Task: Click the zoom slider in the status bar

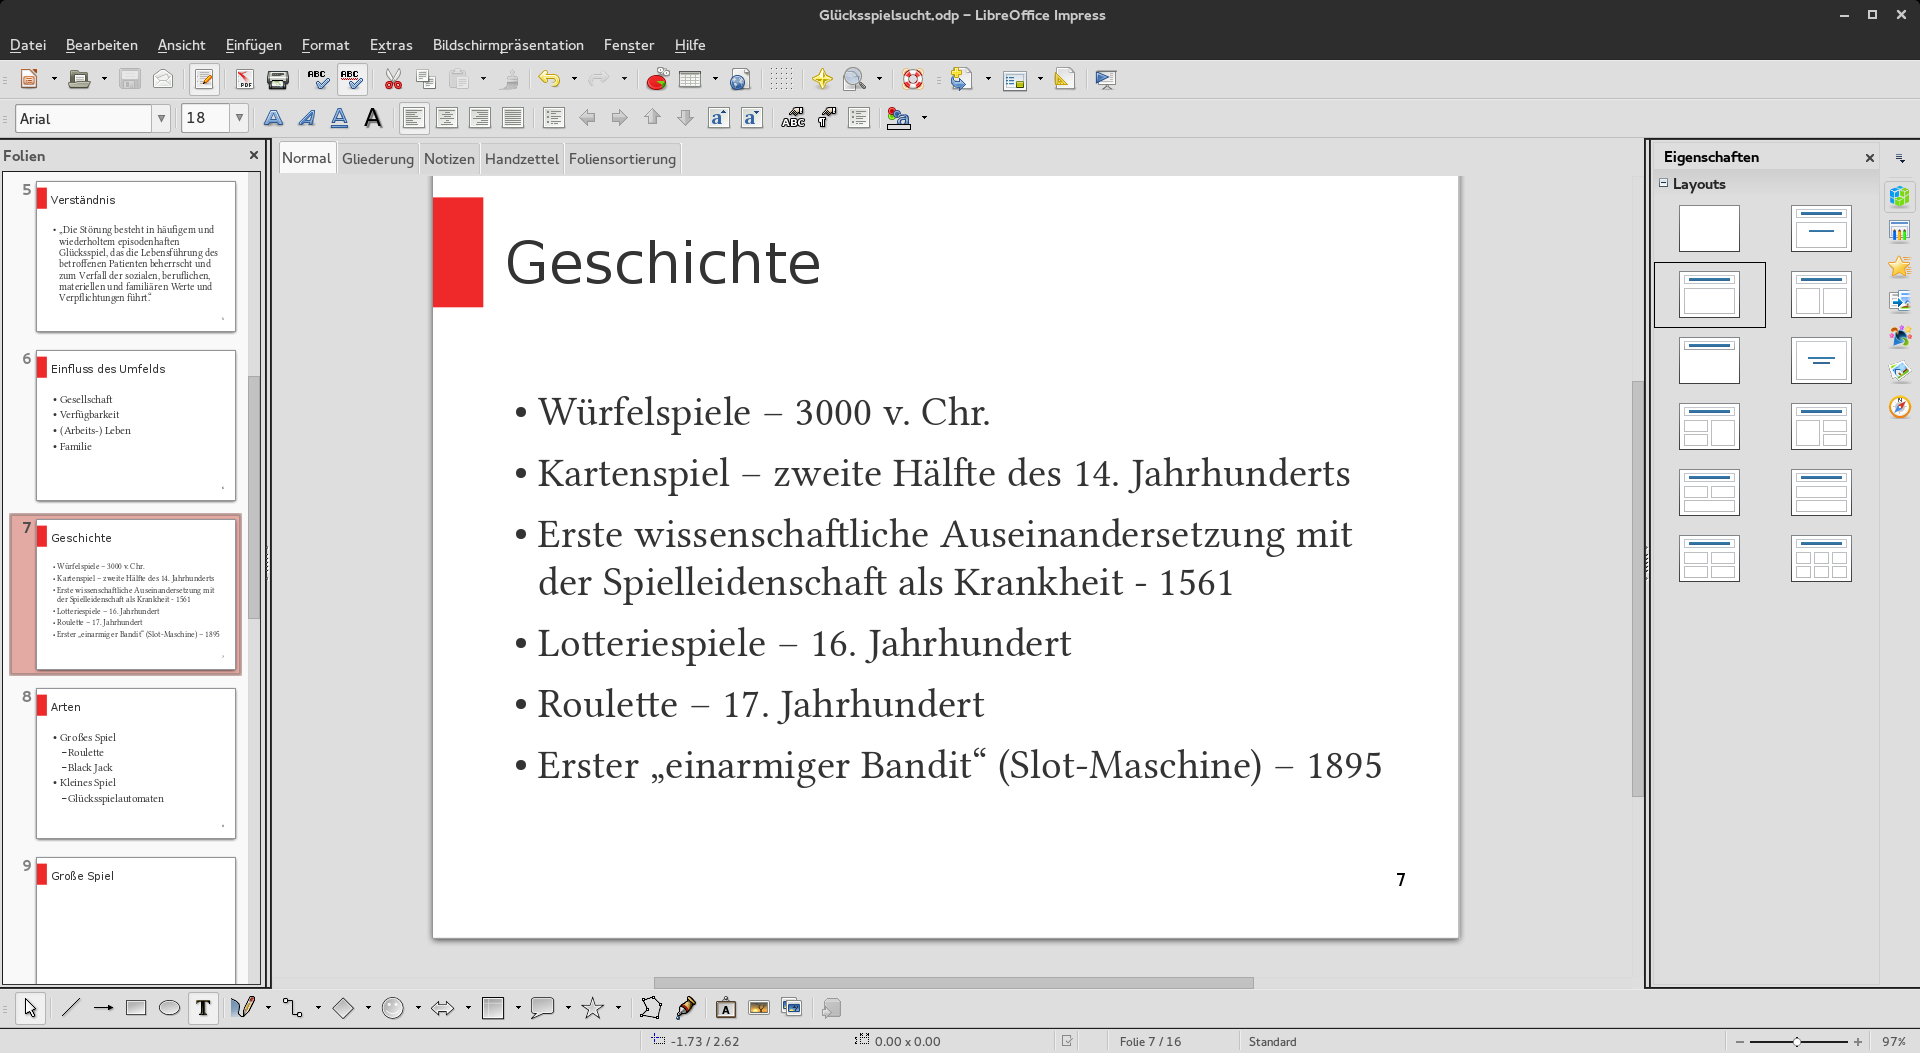Action: 1797,1042
